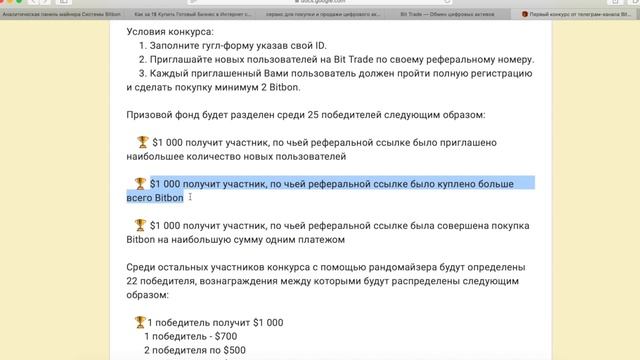
Task: Click list item 'Каждый приглашенный Вами пользователь'
Action: coord(341,73)
